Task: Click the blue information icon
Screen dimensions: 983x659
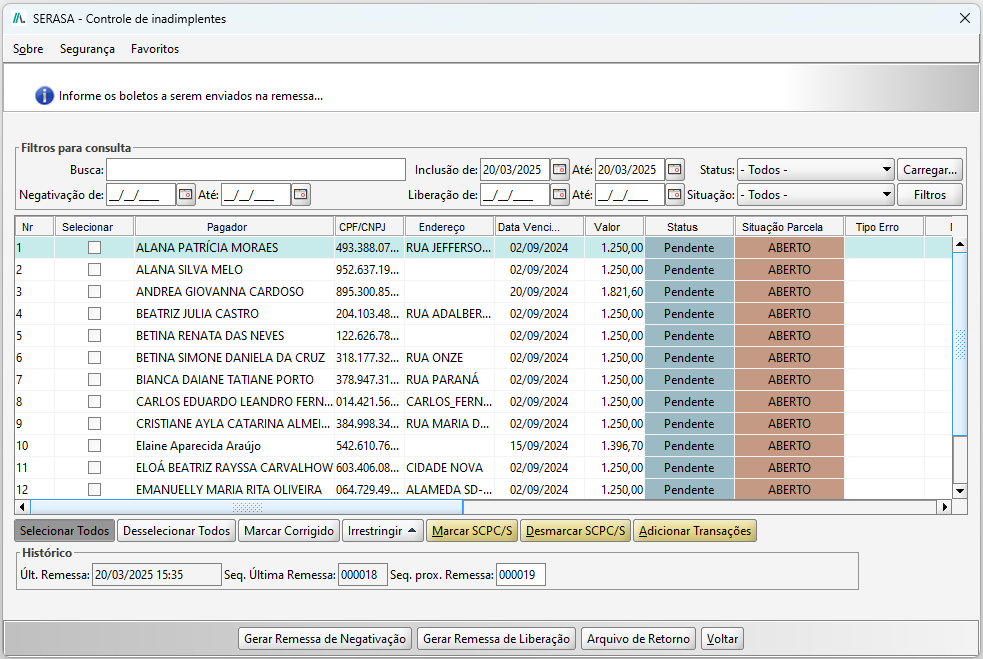Action: 44,95
